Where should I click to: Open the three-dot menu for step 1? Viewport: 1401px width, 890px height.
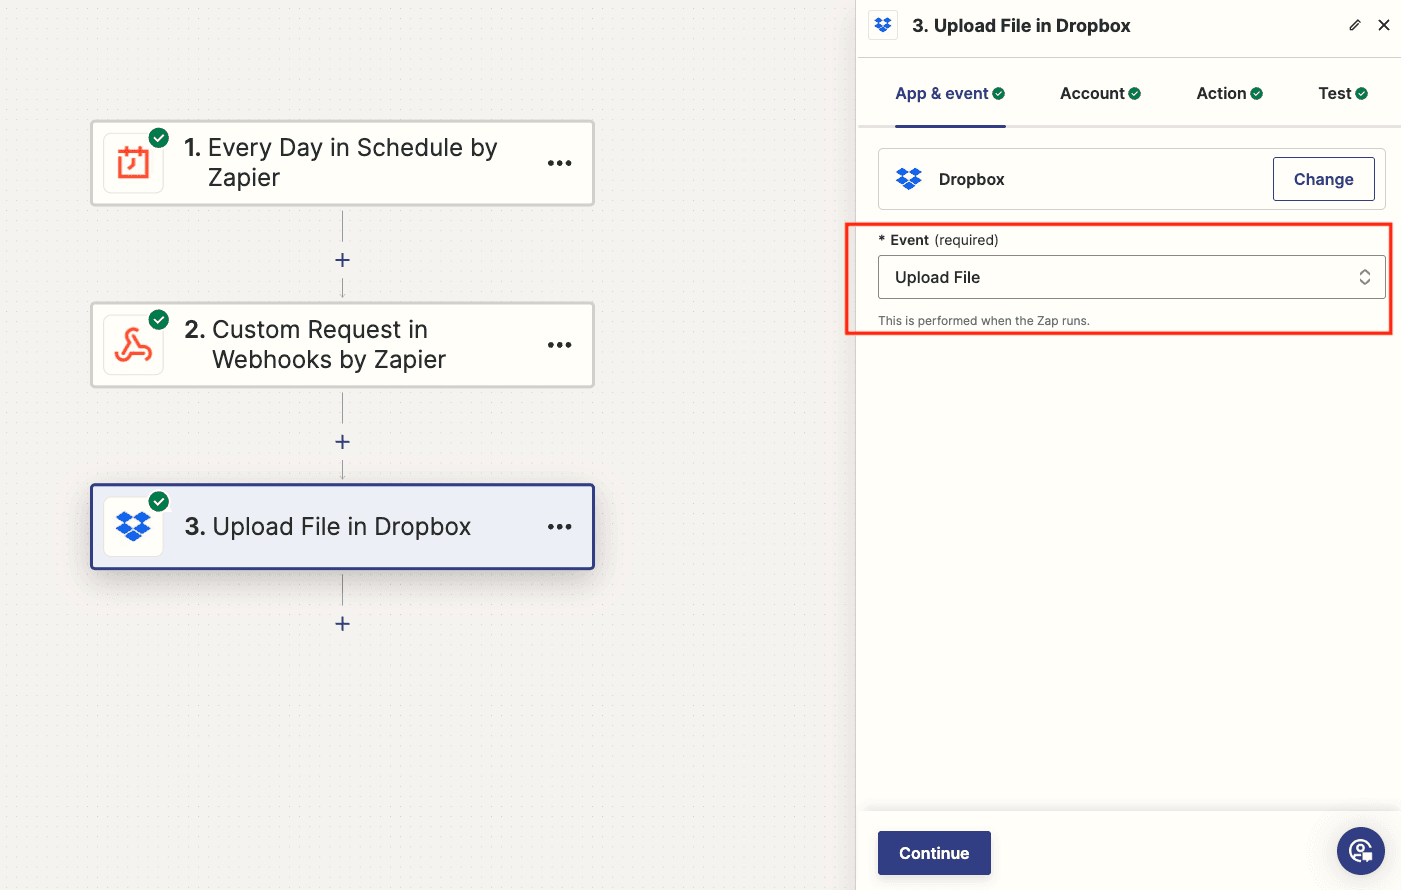(560, 163)
